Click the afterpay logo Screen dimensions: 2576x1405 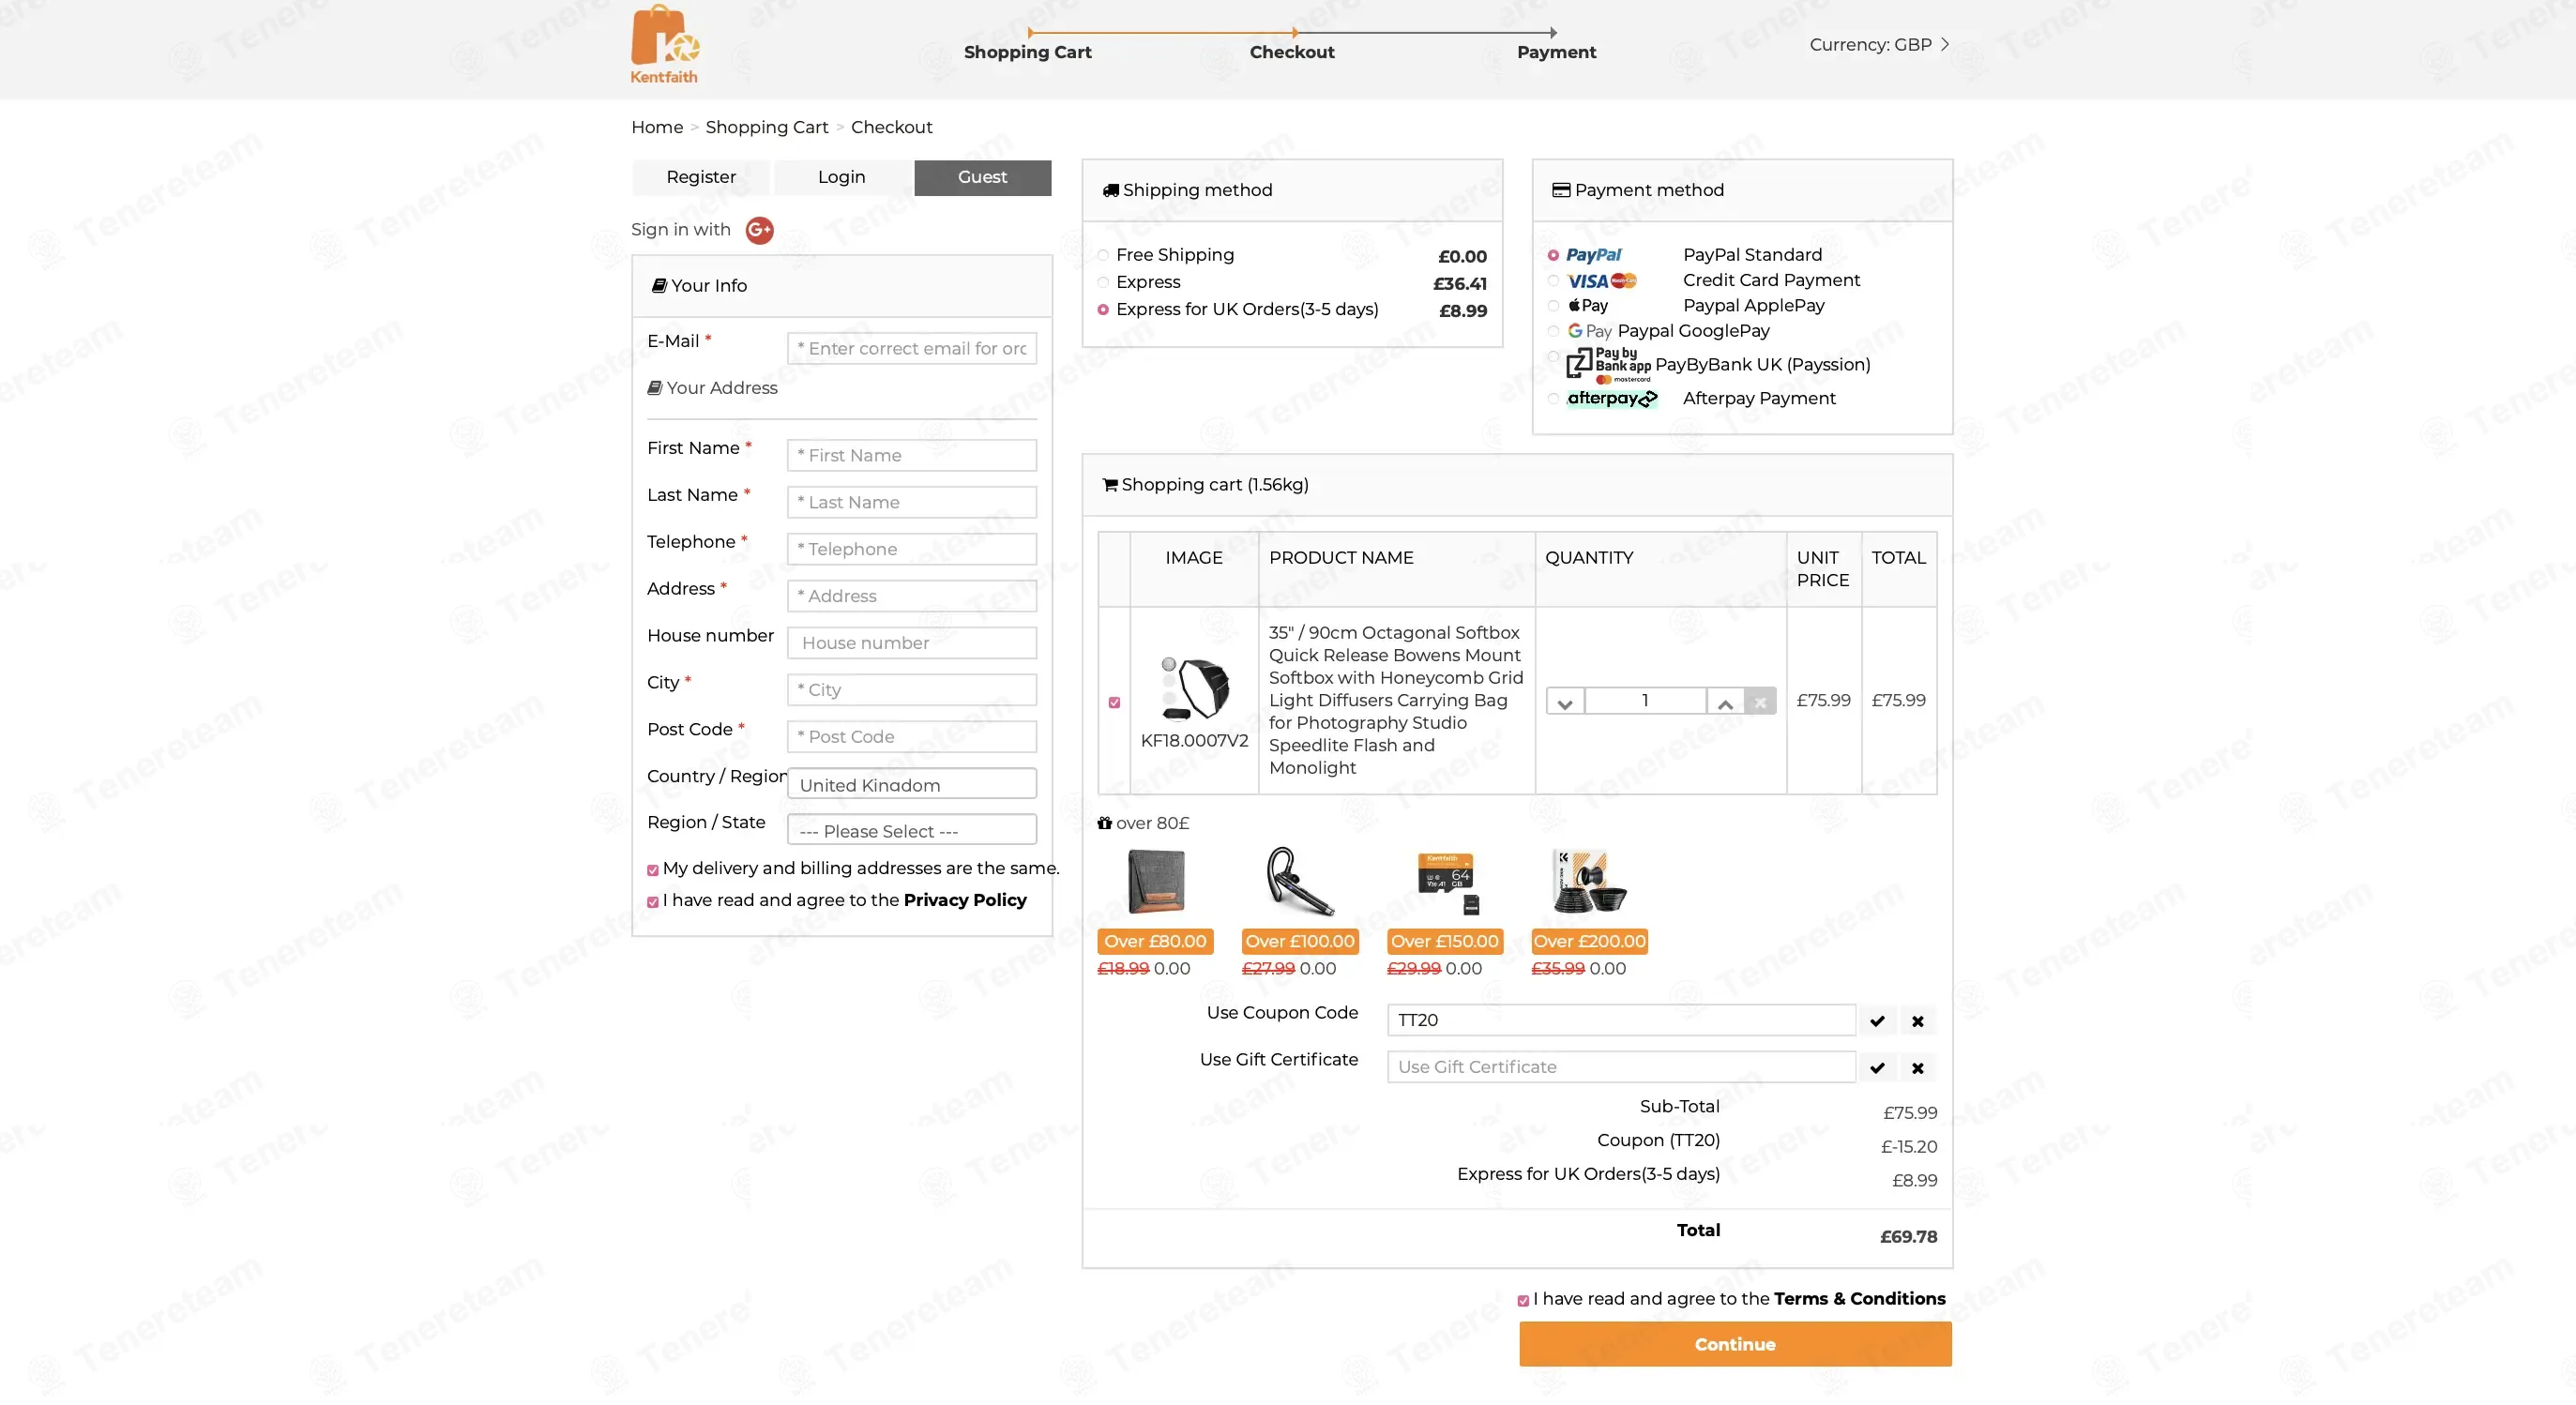[1612, 398]
